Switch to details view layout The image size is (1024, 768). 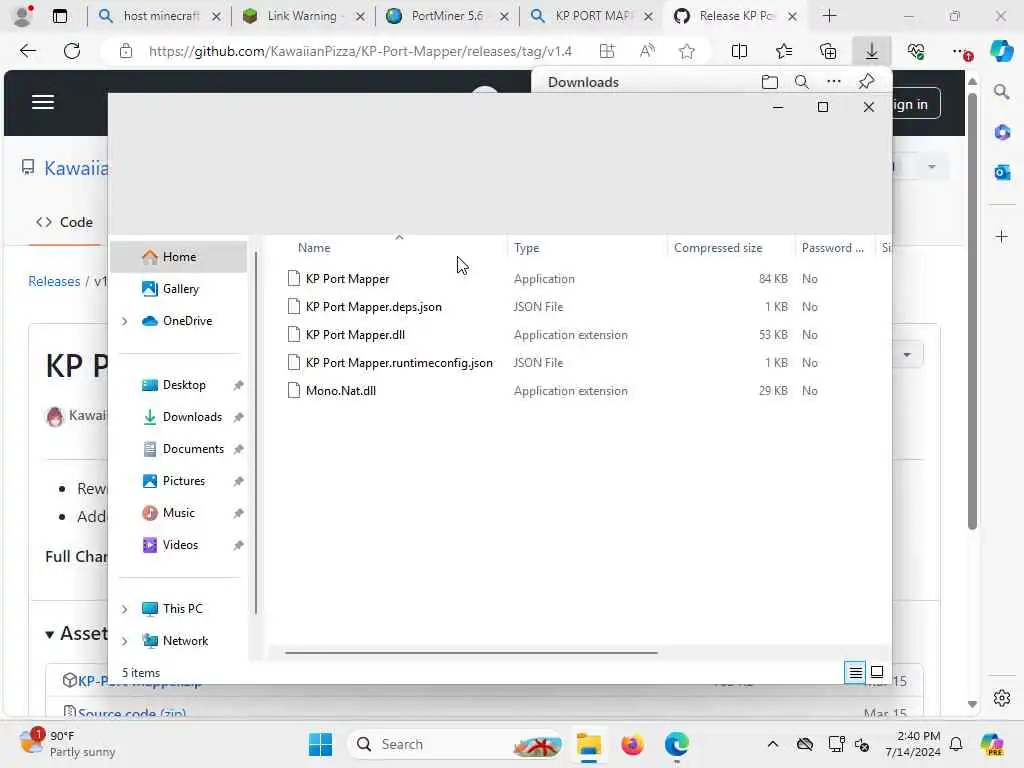tap(856, 672)
